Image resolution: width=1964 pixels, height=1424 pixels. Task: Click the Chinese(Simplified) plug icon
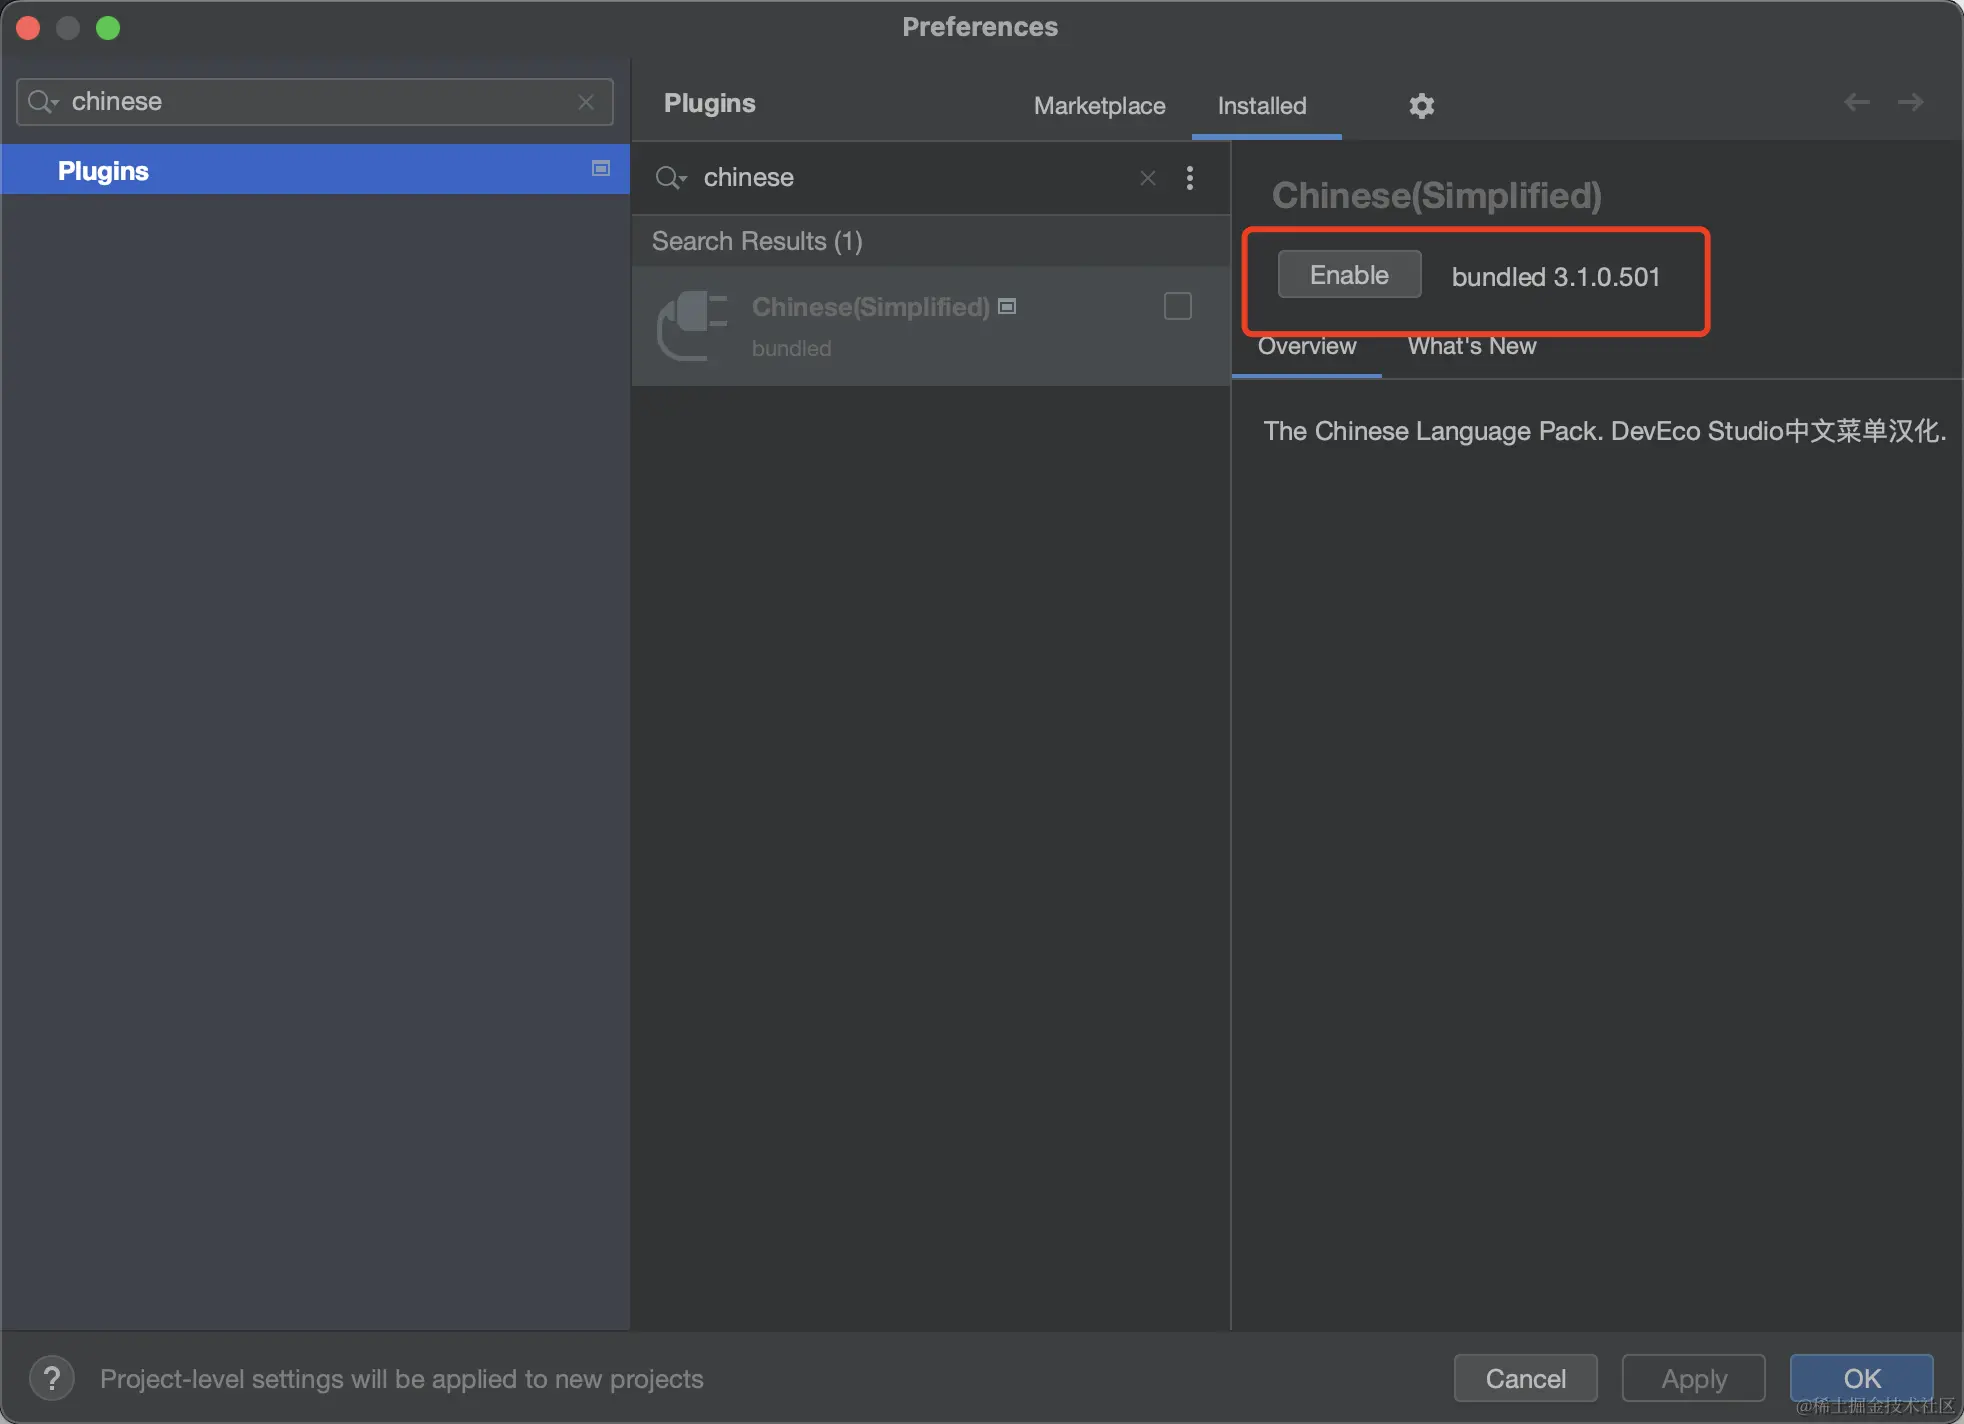click(691, 325)
